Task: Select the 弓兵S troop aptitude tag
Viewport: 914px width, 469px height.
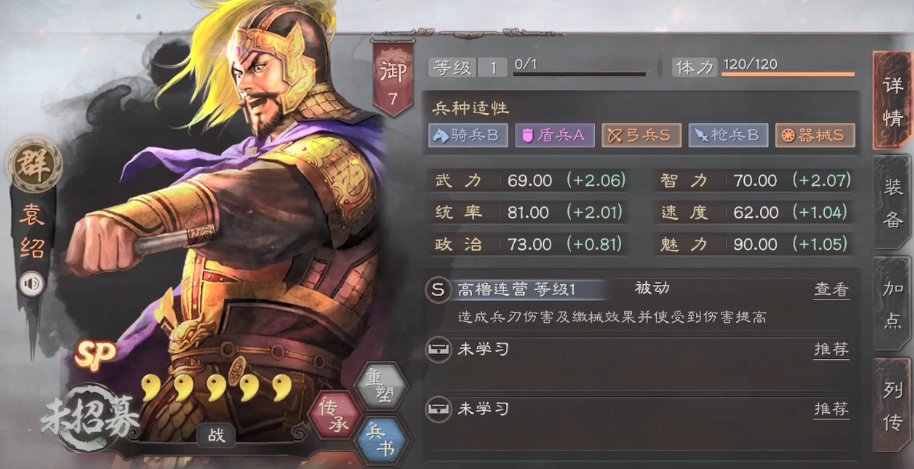Action: [641, 135]
